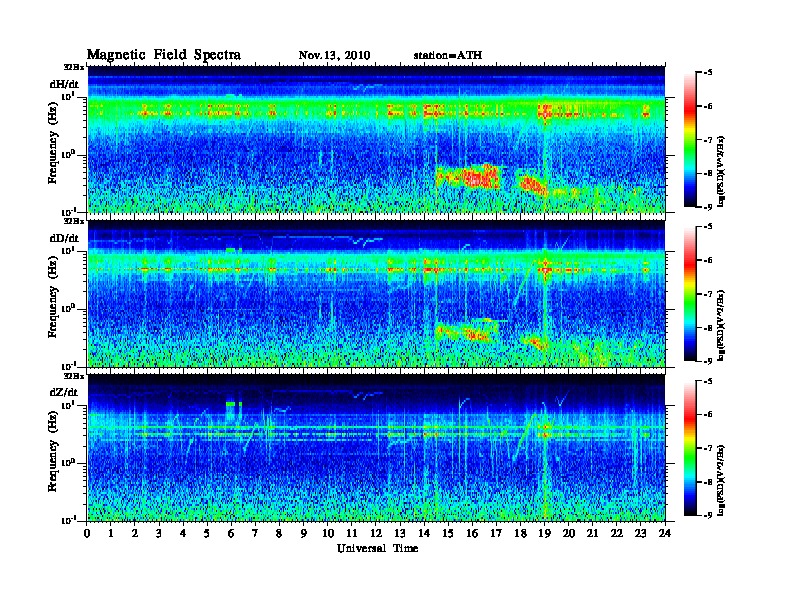Screen dimensions: 792x612
Task: Click the -9 tick on dZ/dt color scale
Action: 708,515
